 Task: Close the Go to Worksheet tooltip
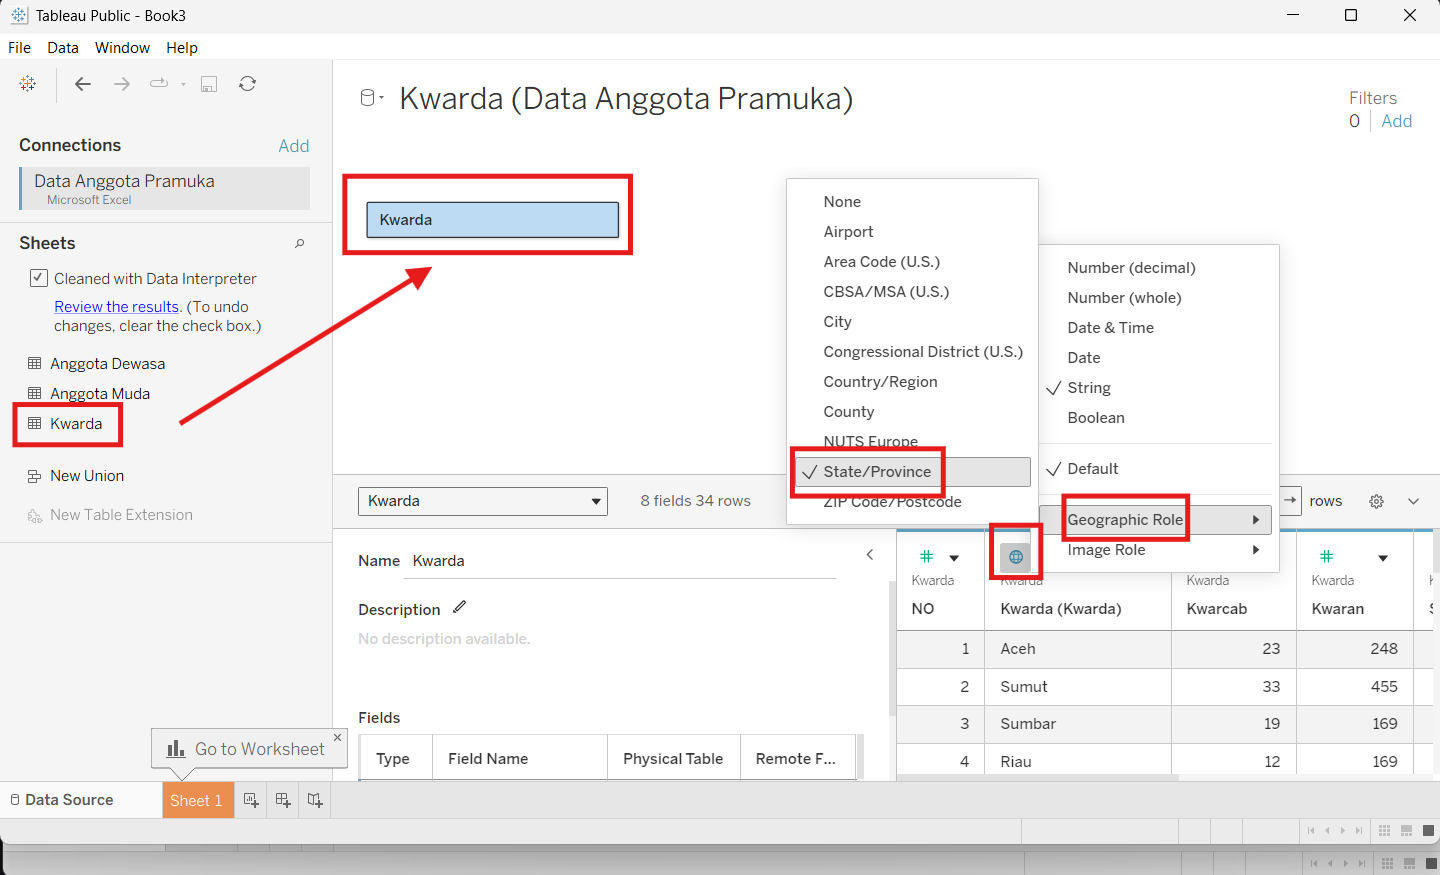337,737
